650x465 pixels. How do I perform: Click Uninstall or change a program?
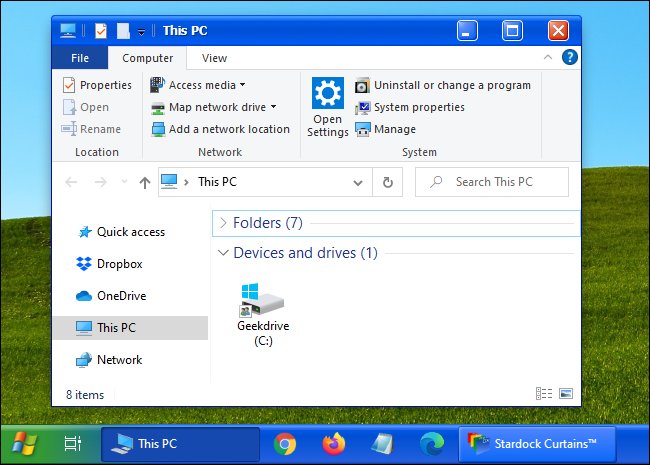click(443, 85)
